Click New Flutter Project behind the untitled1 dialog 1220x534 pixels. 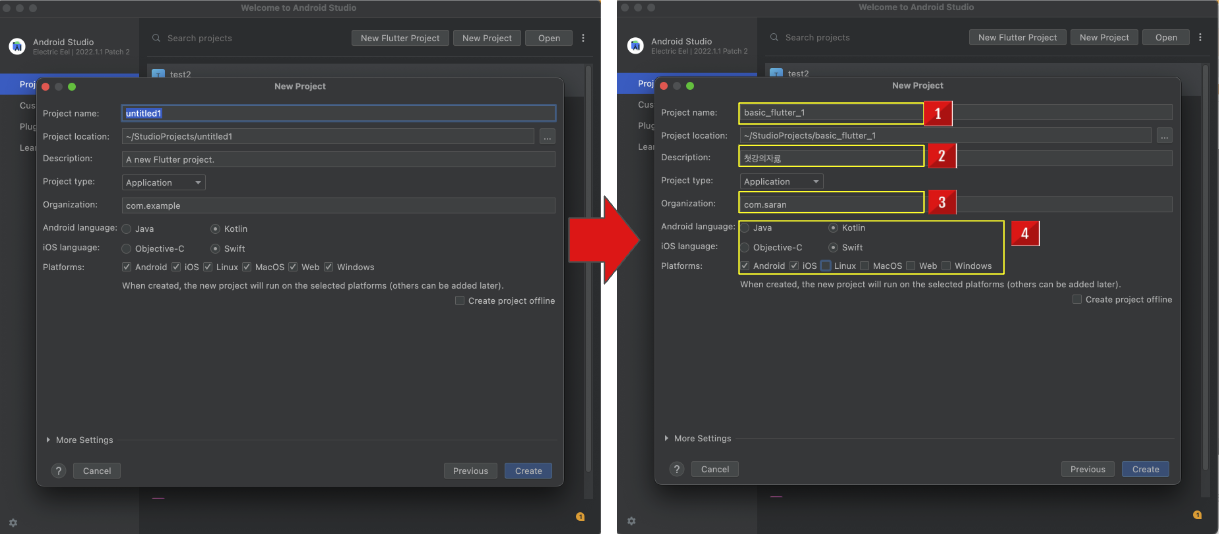(x=400, y=38)
